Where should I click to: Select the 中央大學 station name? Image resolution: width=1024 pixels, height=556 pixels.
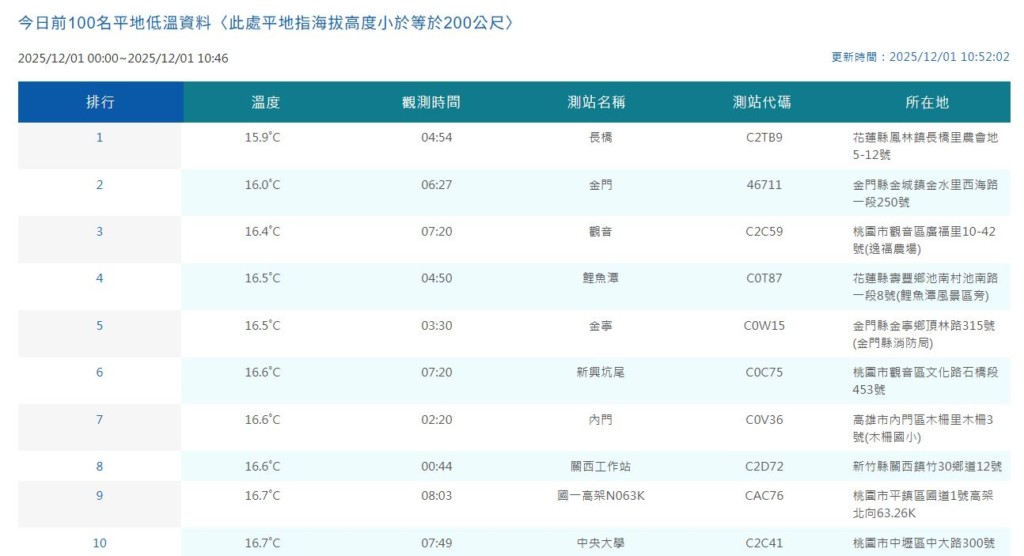click(601, 543)
